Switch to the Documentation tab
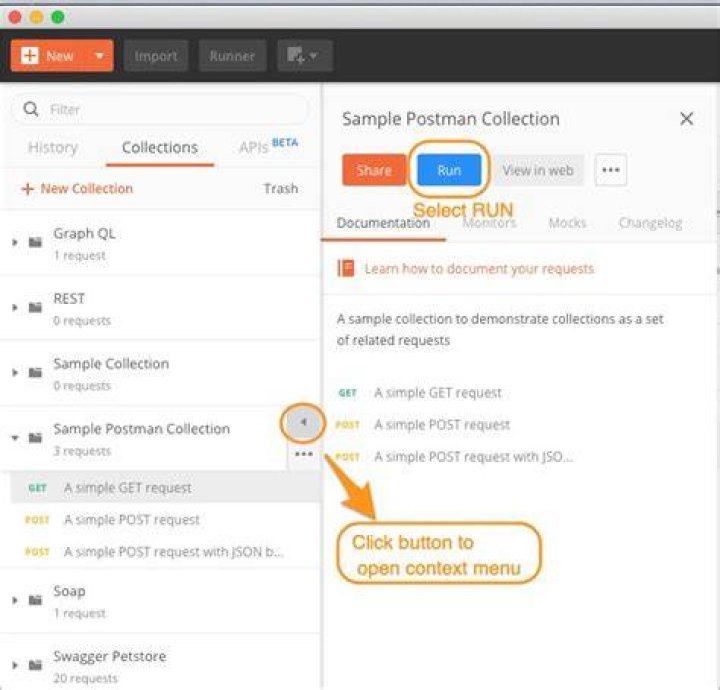This screenshot has height=690, width=720. pyautogui.click(x=383, y=223)
